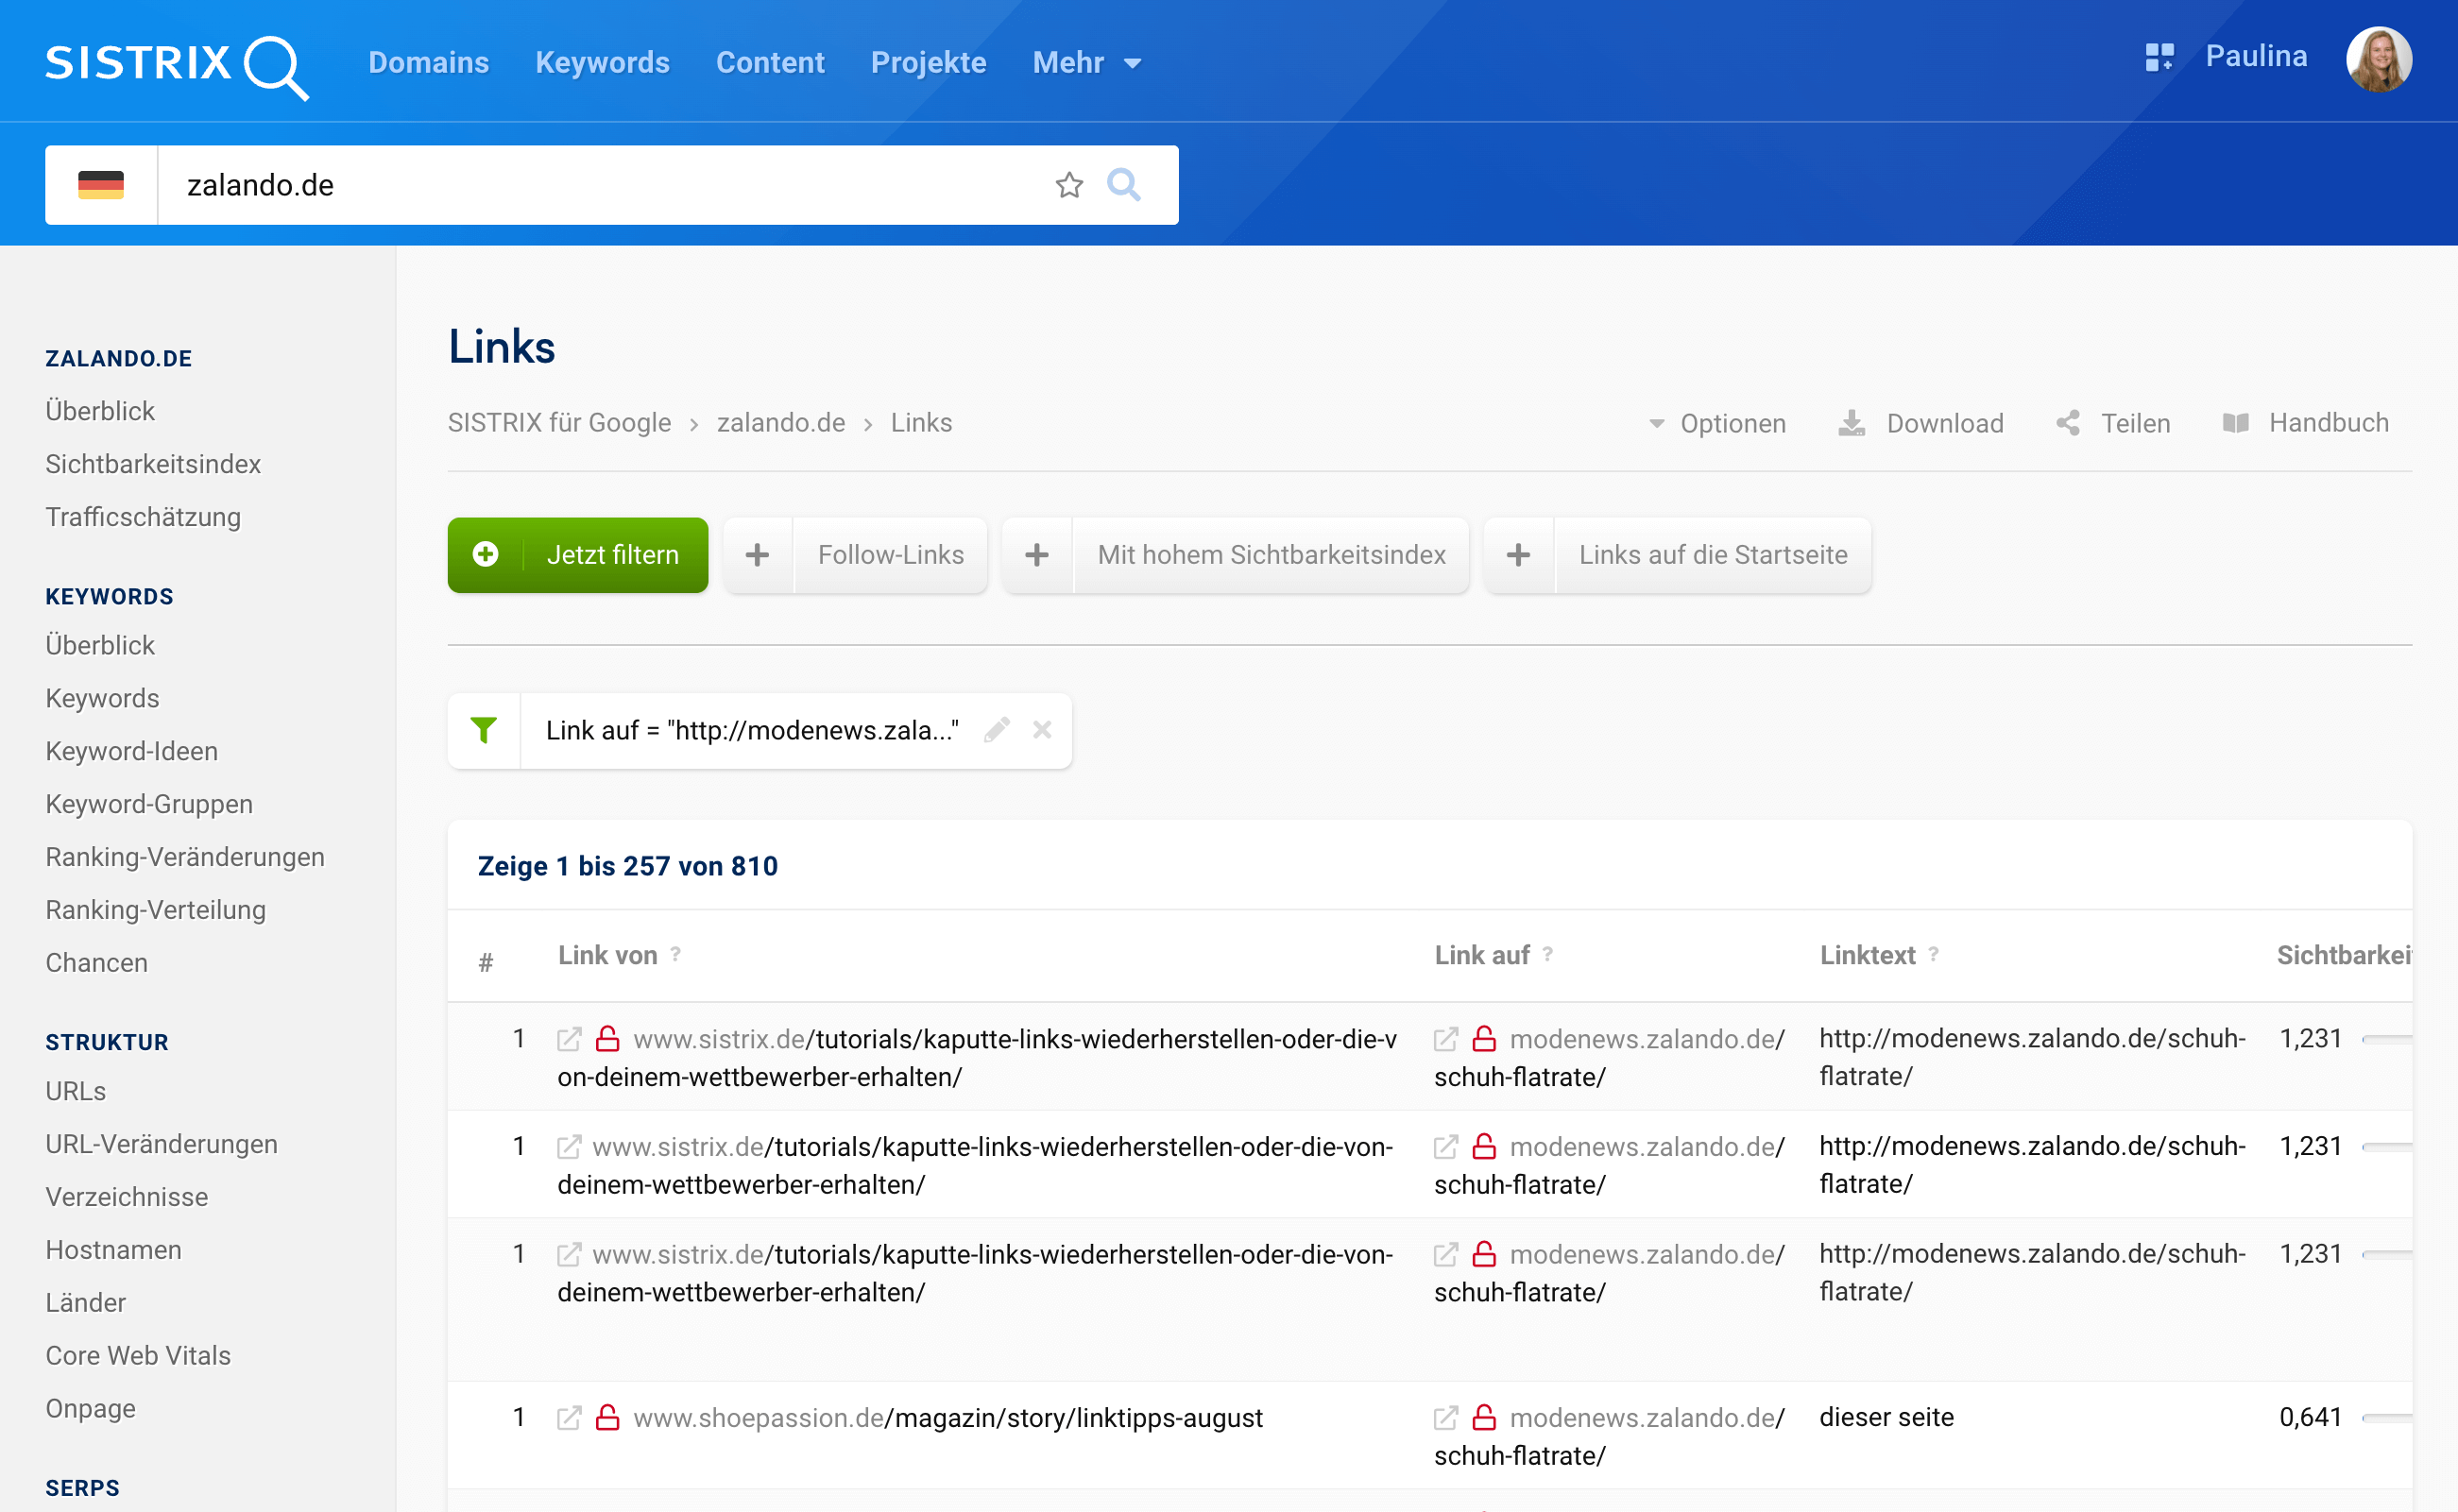Open URLs under Struktur
2458x1512 pixels.
pos(75,1091)
